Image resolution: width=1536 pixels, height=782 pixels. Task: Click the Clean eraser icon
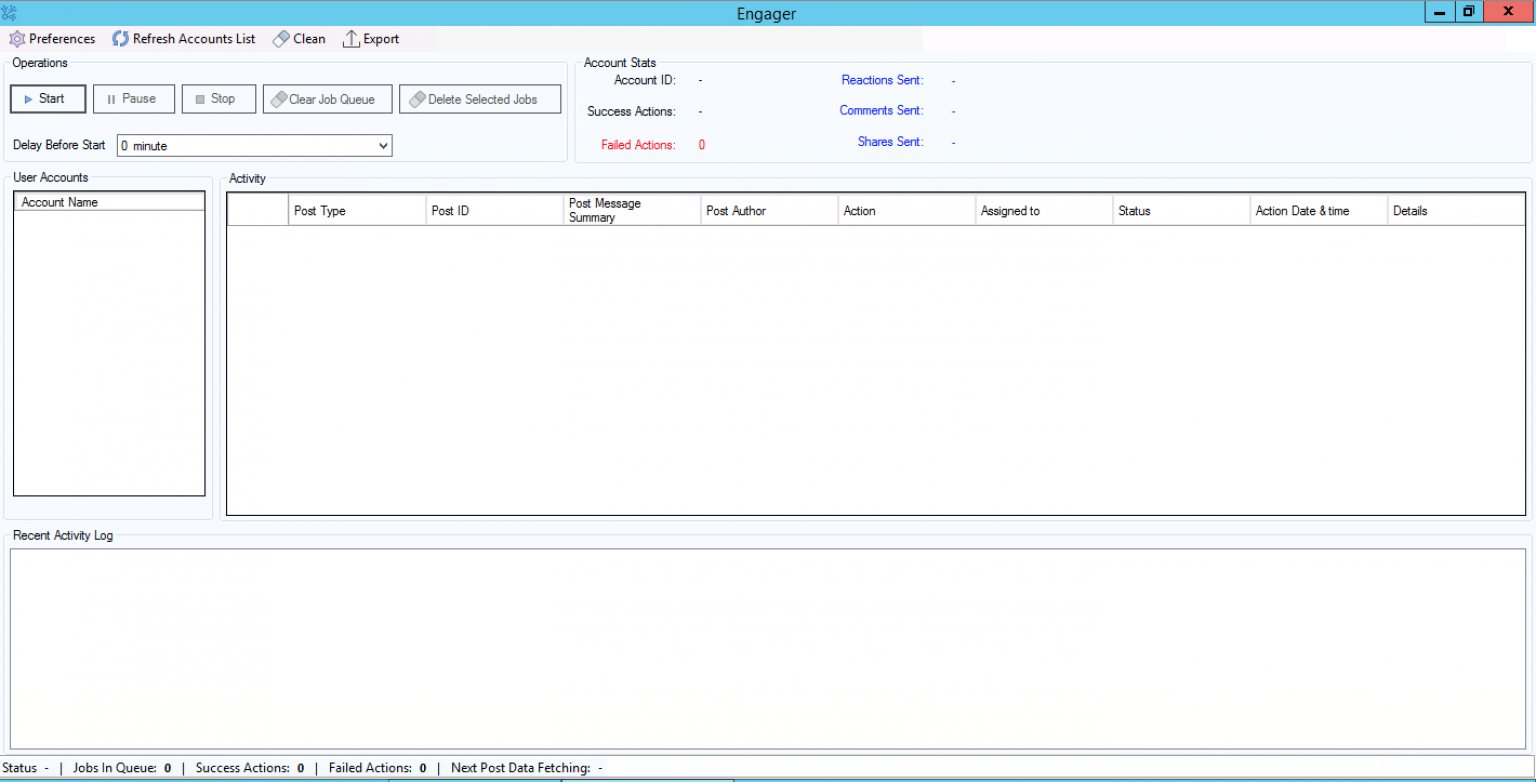coord(281,39)
